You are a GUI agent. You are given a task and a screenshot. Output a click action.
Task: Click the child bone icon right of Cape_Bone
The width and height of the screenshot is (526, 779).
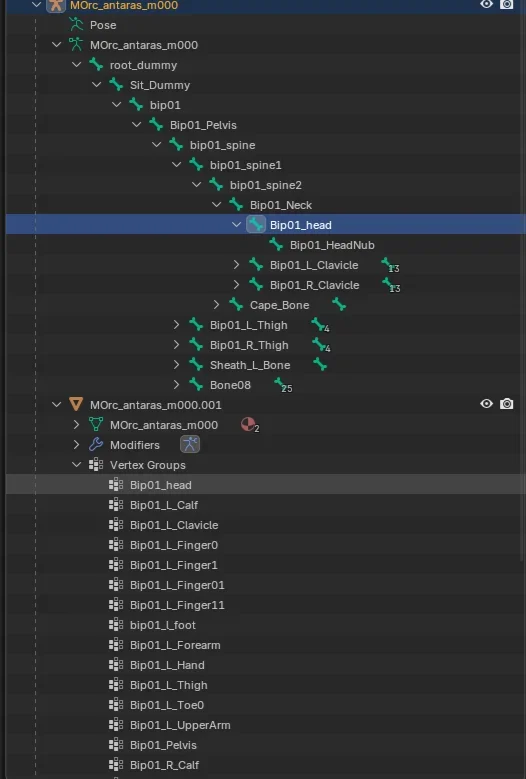click(x=339, y=305)
